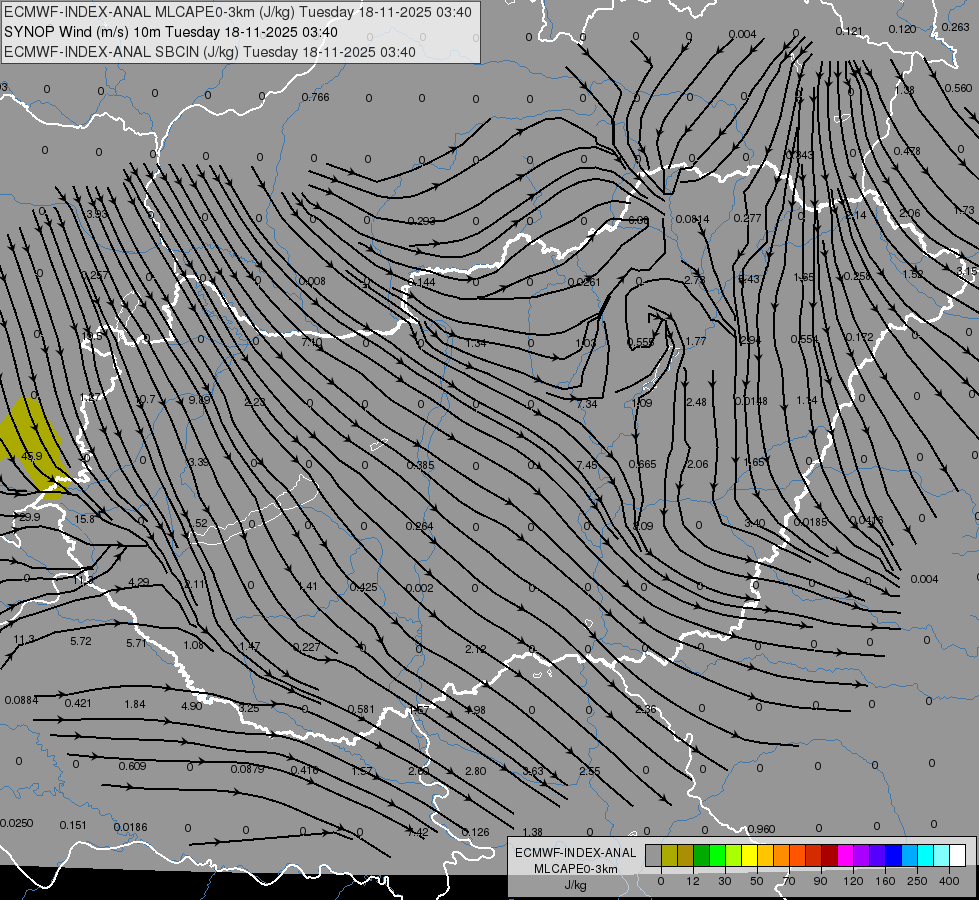Viewport: 979px width, 900px height.
Task: Click the map value '0.385'
Action: [420, 465]
